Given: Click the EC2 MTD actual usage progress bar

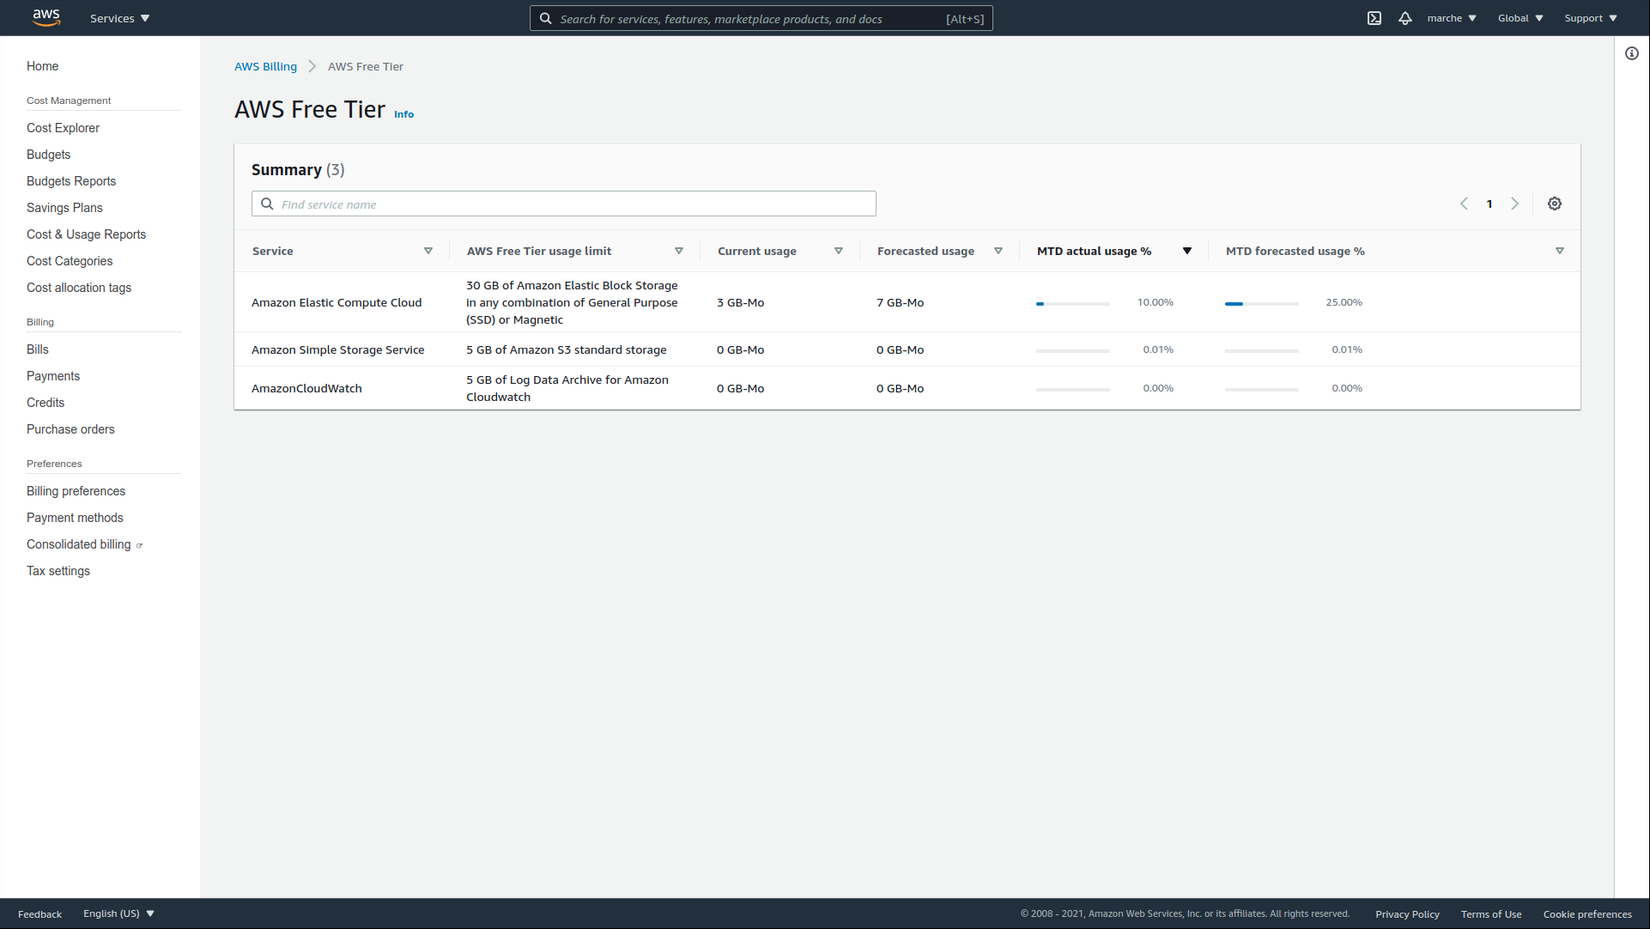Looking at the screenshot, I should pos(1073,303).
